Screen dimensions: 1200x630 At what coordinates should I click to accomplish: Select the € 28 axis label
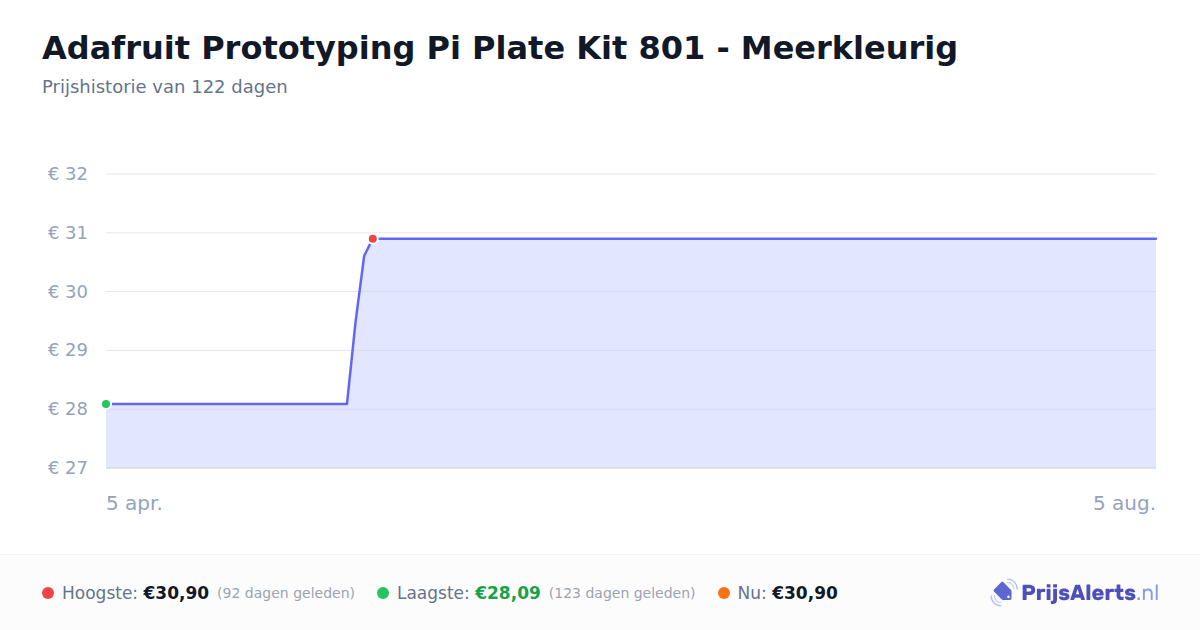pyautogui.click(x=68, y=409)
